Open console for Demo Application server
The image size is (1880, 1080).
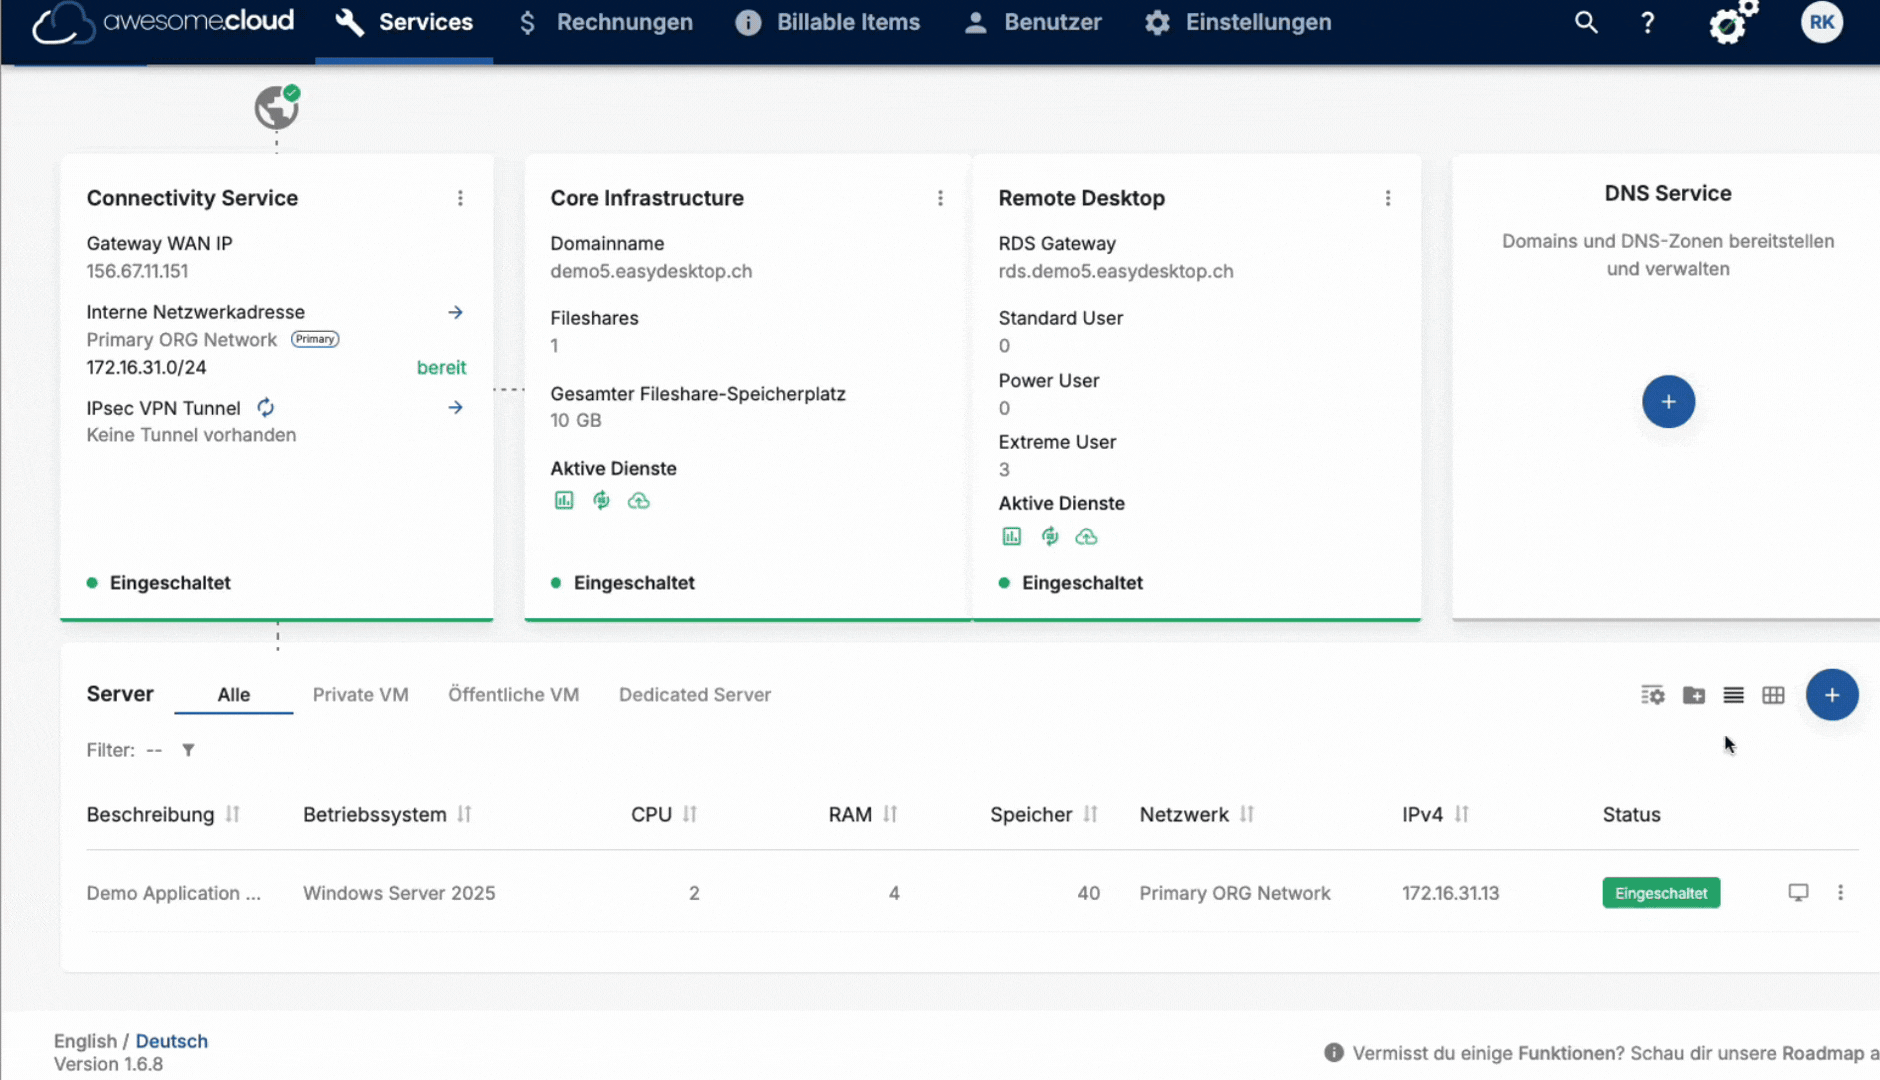coord(1798,893)
